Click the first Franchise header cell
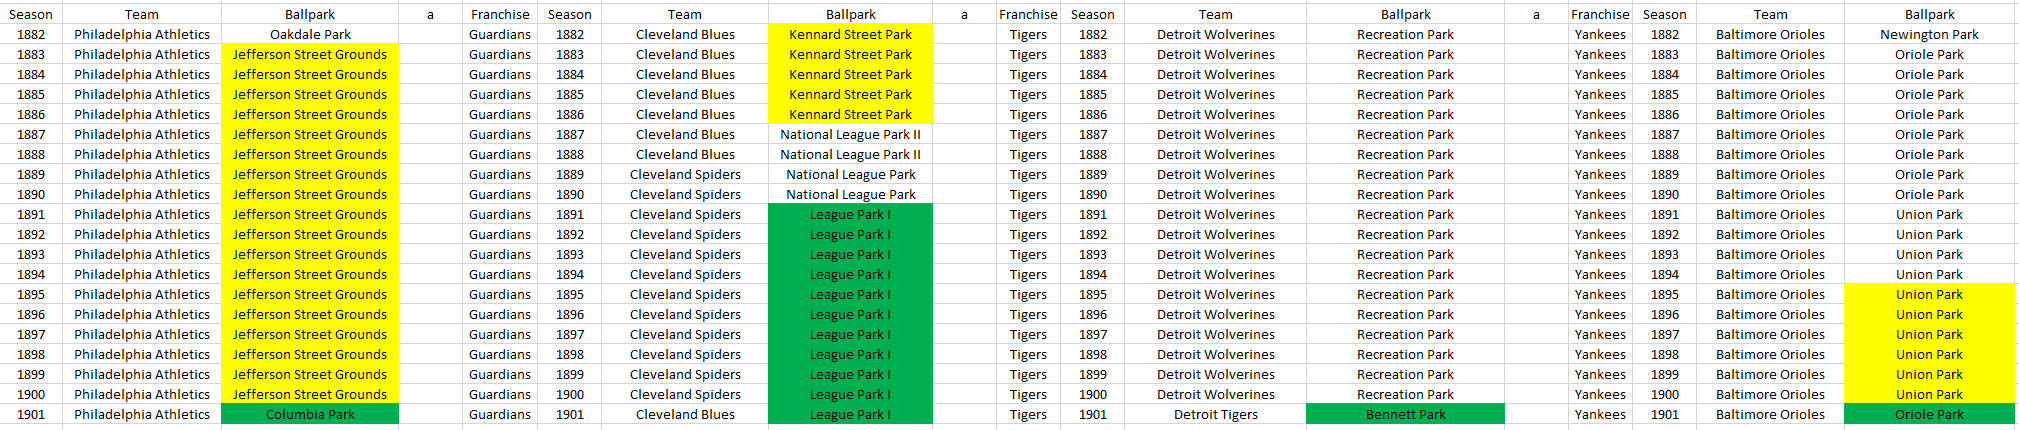 [500, 14]
